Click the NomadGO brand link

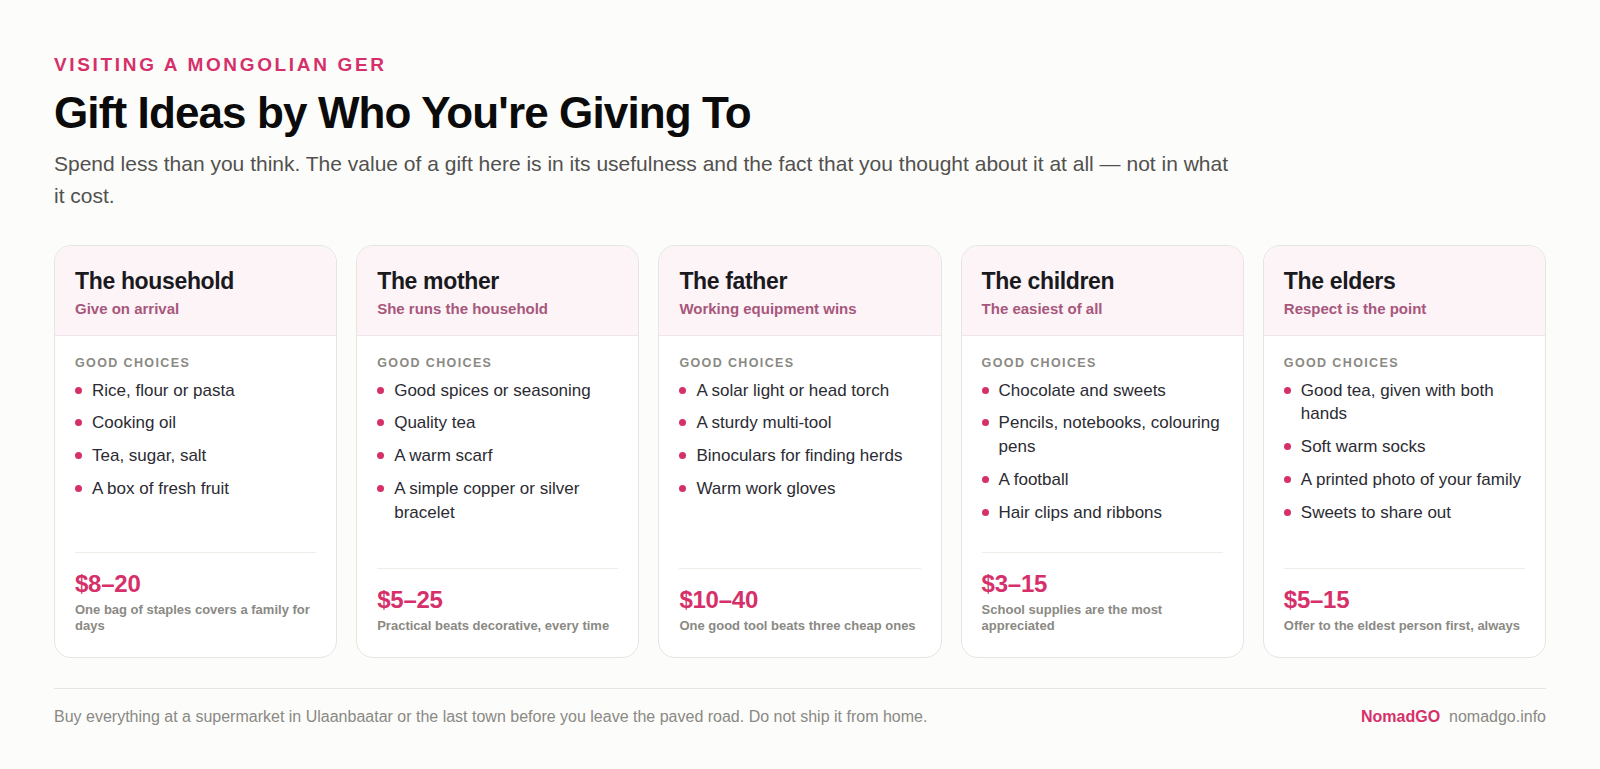(x=1400, y=716)
